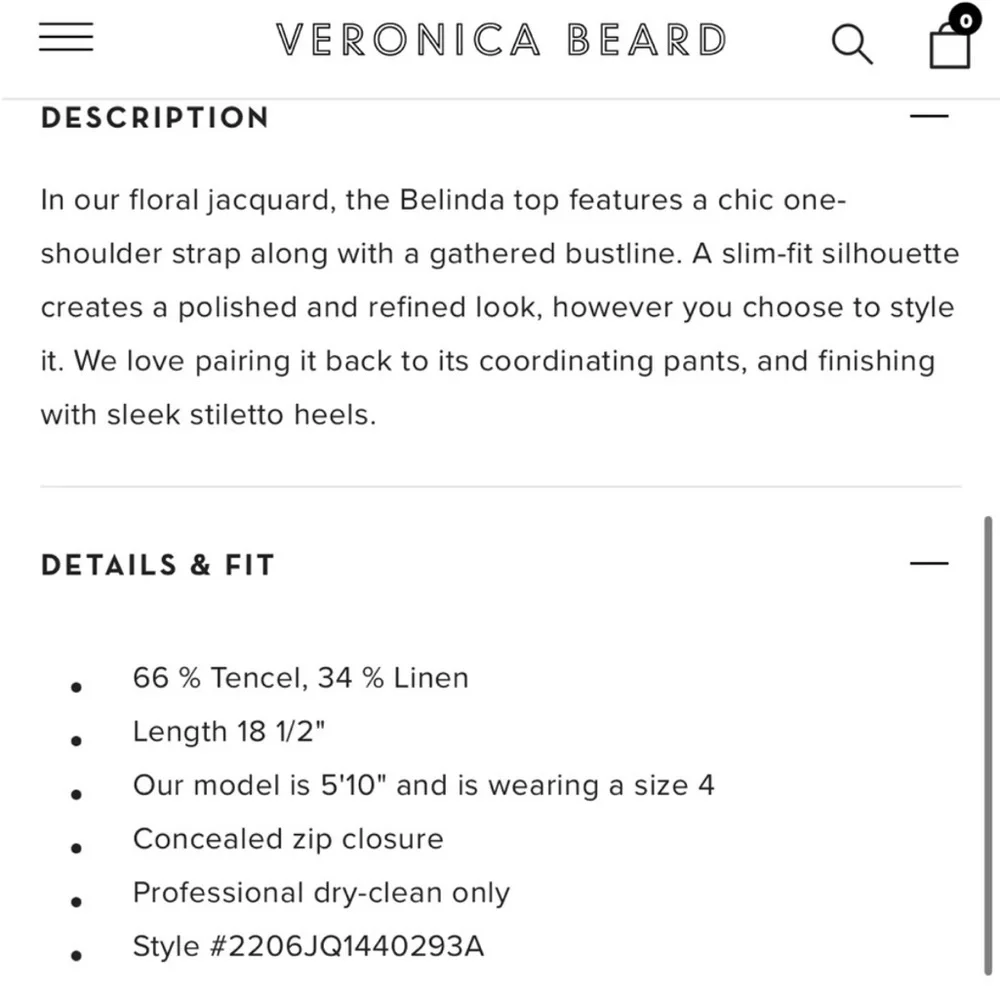Click the 'Concealed zip closure' bullet
Viewport: 1000px width, 1000px height.
click(288, 839)
